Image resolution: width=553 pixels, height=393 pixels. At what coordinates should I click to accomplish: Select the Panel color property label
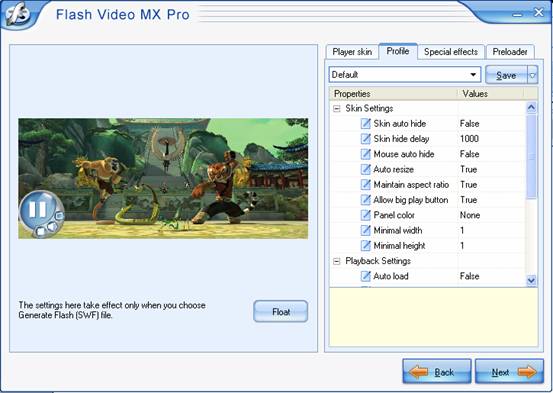coord(394,215)
